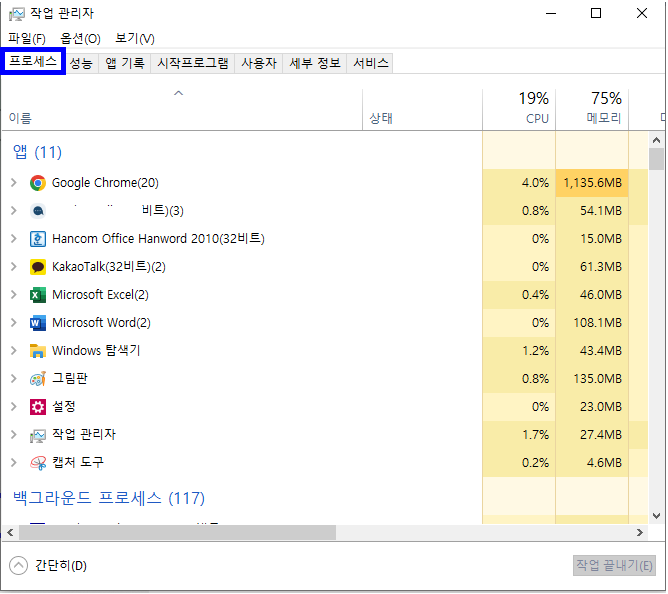Click the horizontal scrollbar right arrow
Viewport: 668px width, 594px height.
tap(639, 533)
